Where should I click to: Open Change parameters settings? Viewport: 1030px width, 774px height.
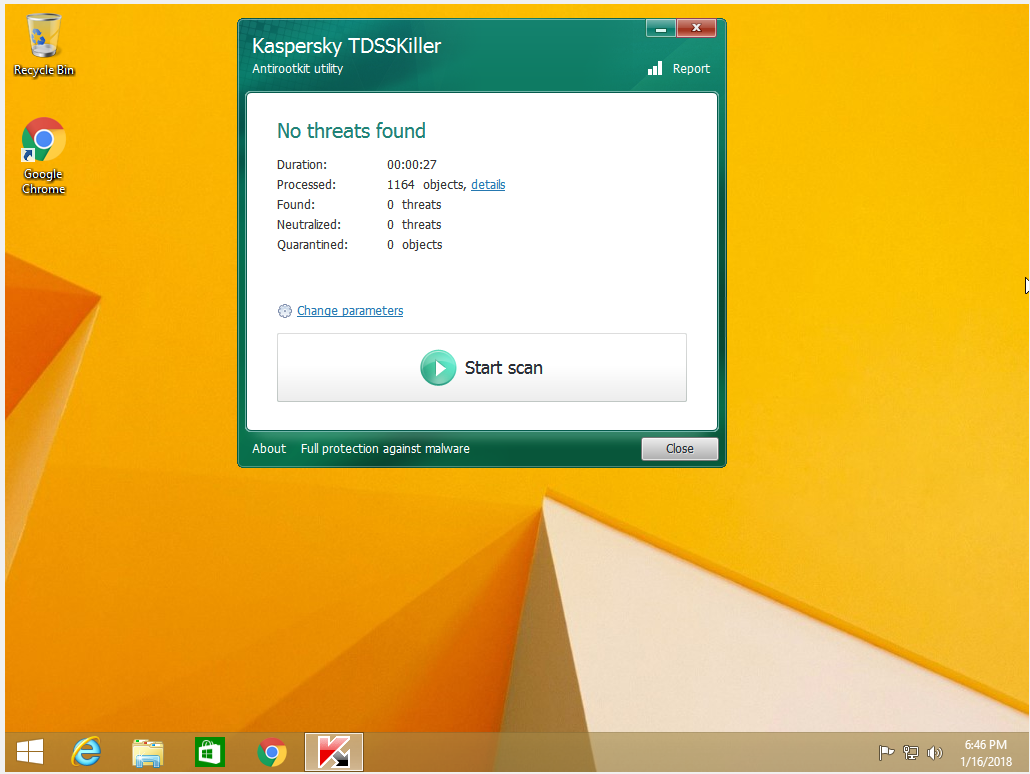[x=349, y=311]
